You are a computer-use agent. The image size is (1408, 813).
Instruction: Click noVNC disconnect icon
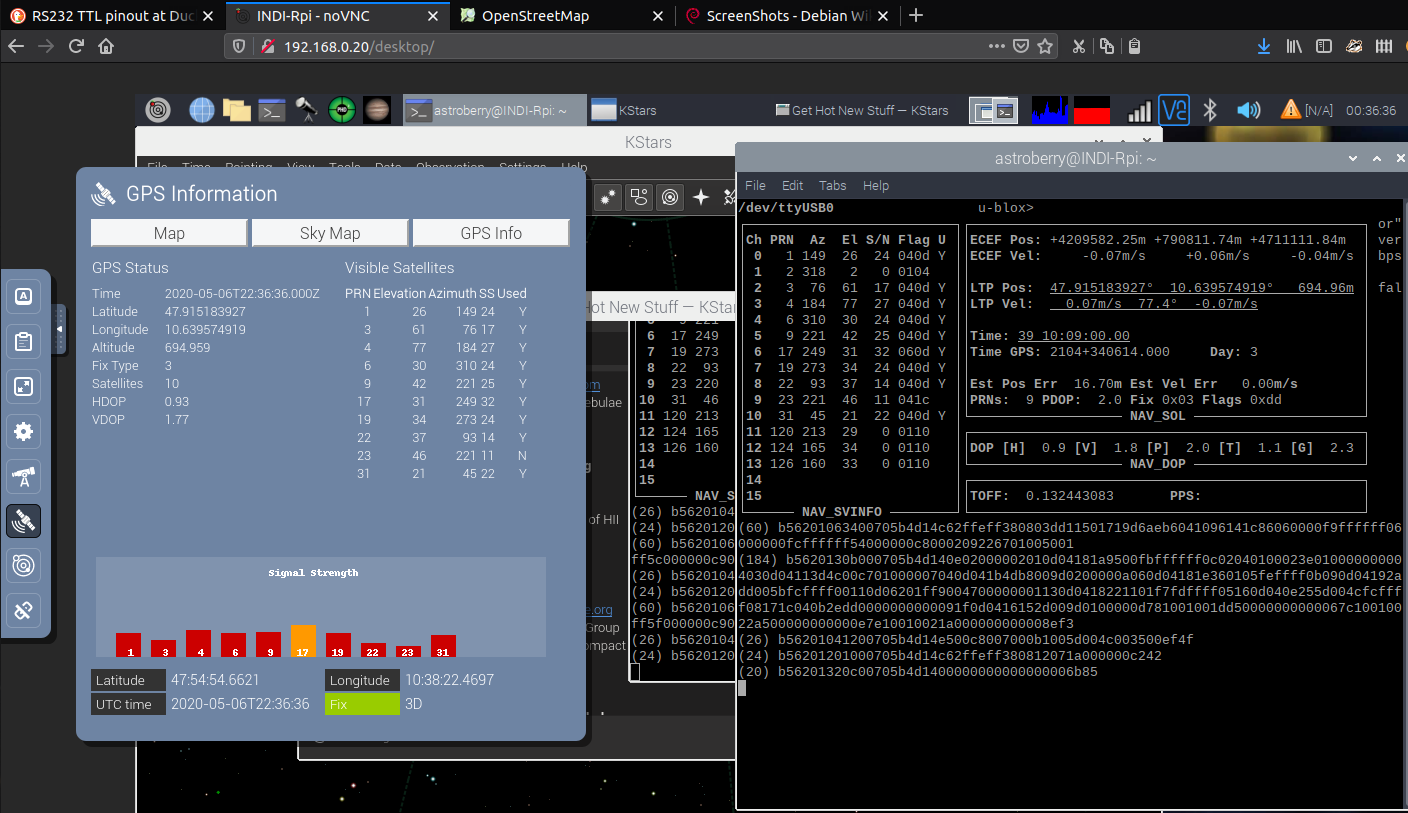point(24,610)
